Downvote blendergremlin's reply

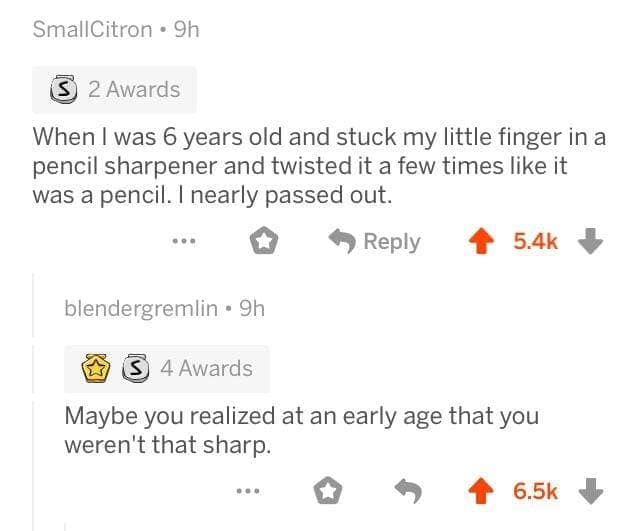(591, 491)
